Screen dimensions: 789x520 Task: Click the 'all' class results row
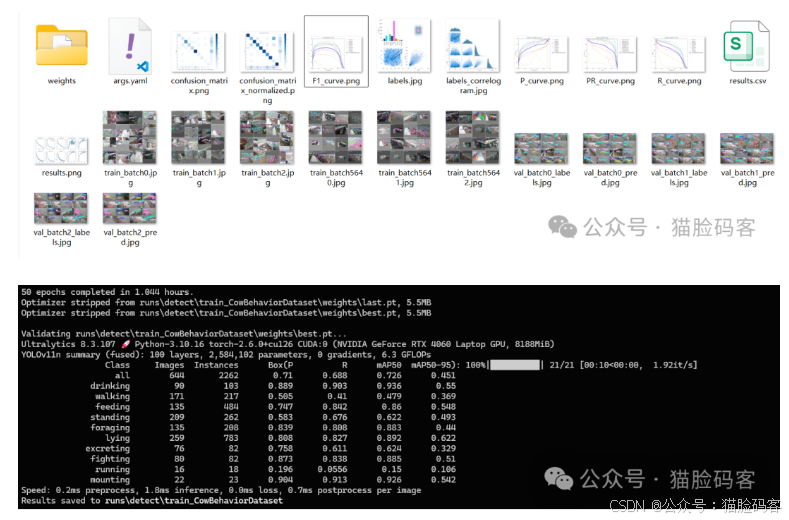pyautogui.click(x=285, y=376)
